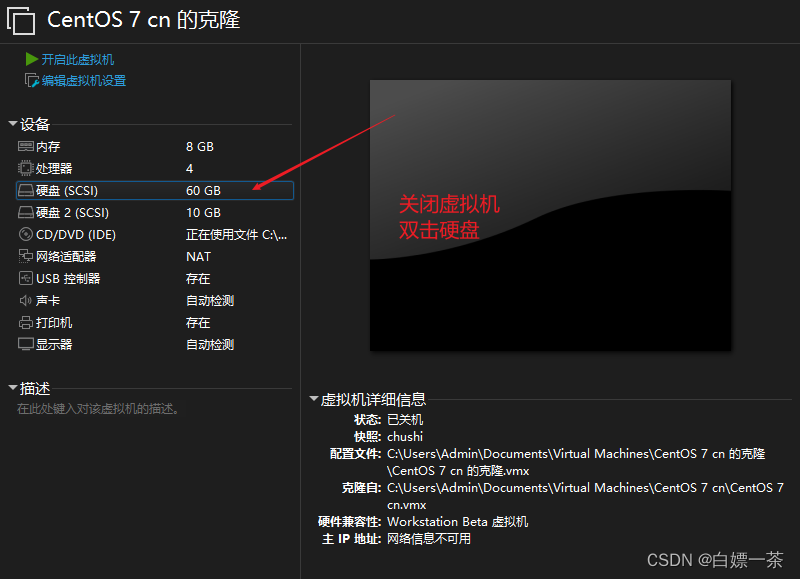
Task: Collapse the 虚拟机详细信息 section
Action: (x=314, y=398)
